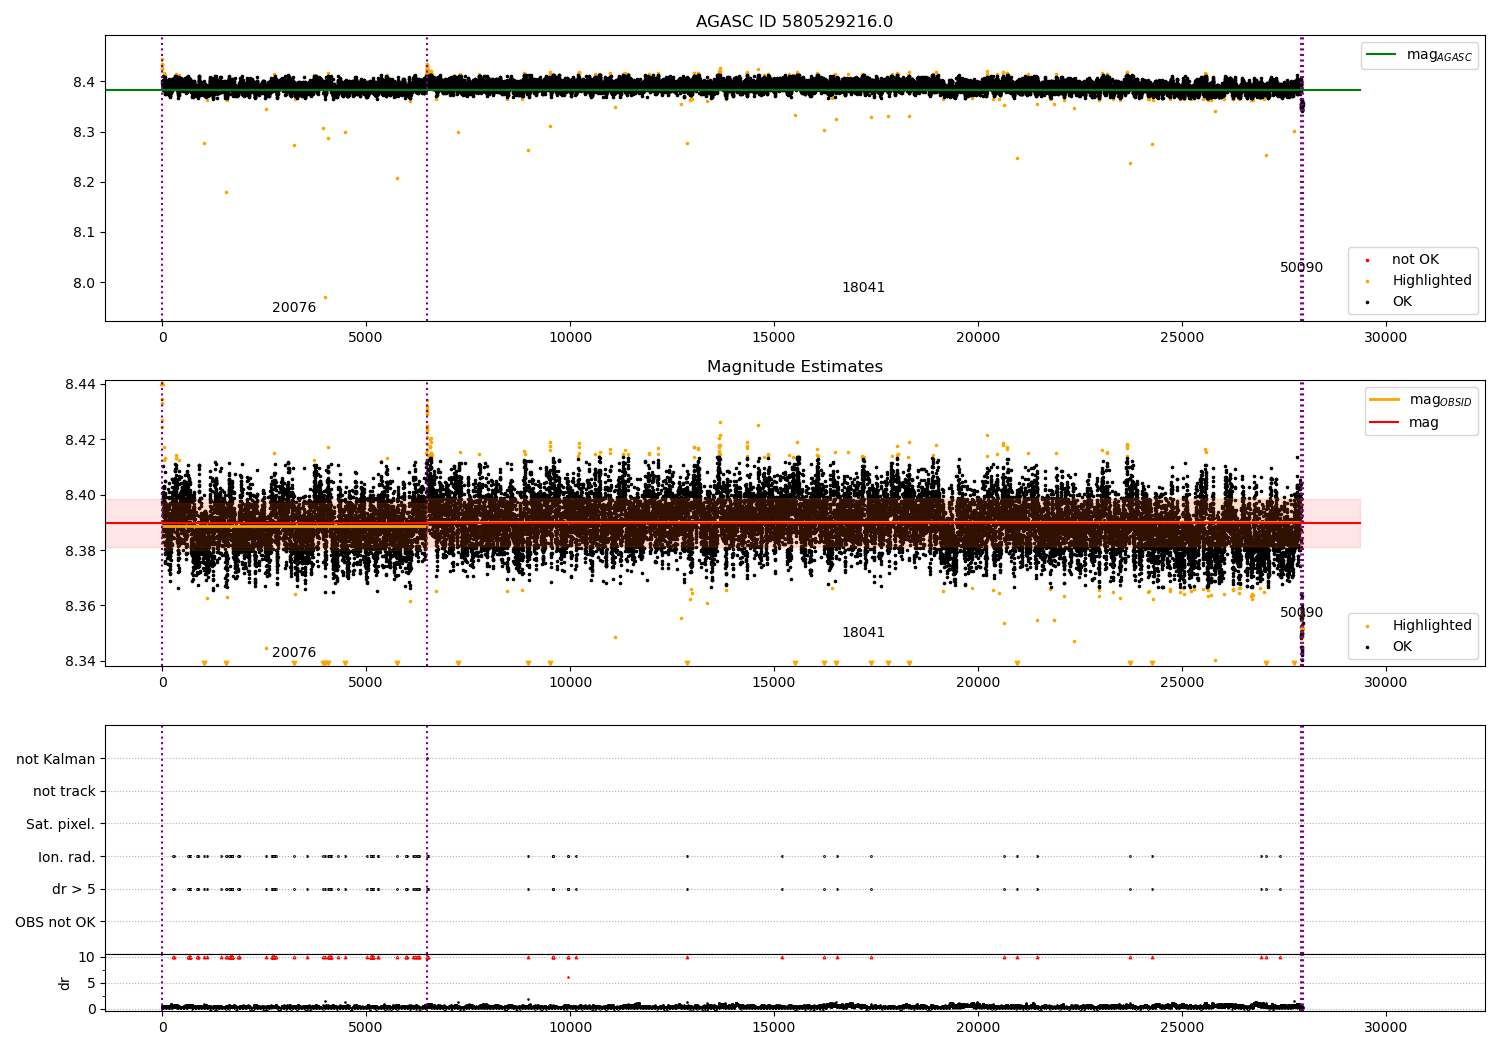Click the "8.36" y-tick label
1500x1050 pixels.
coord(81,607)
